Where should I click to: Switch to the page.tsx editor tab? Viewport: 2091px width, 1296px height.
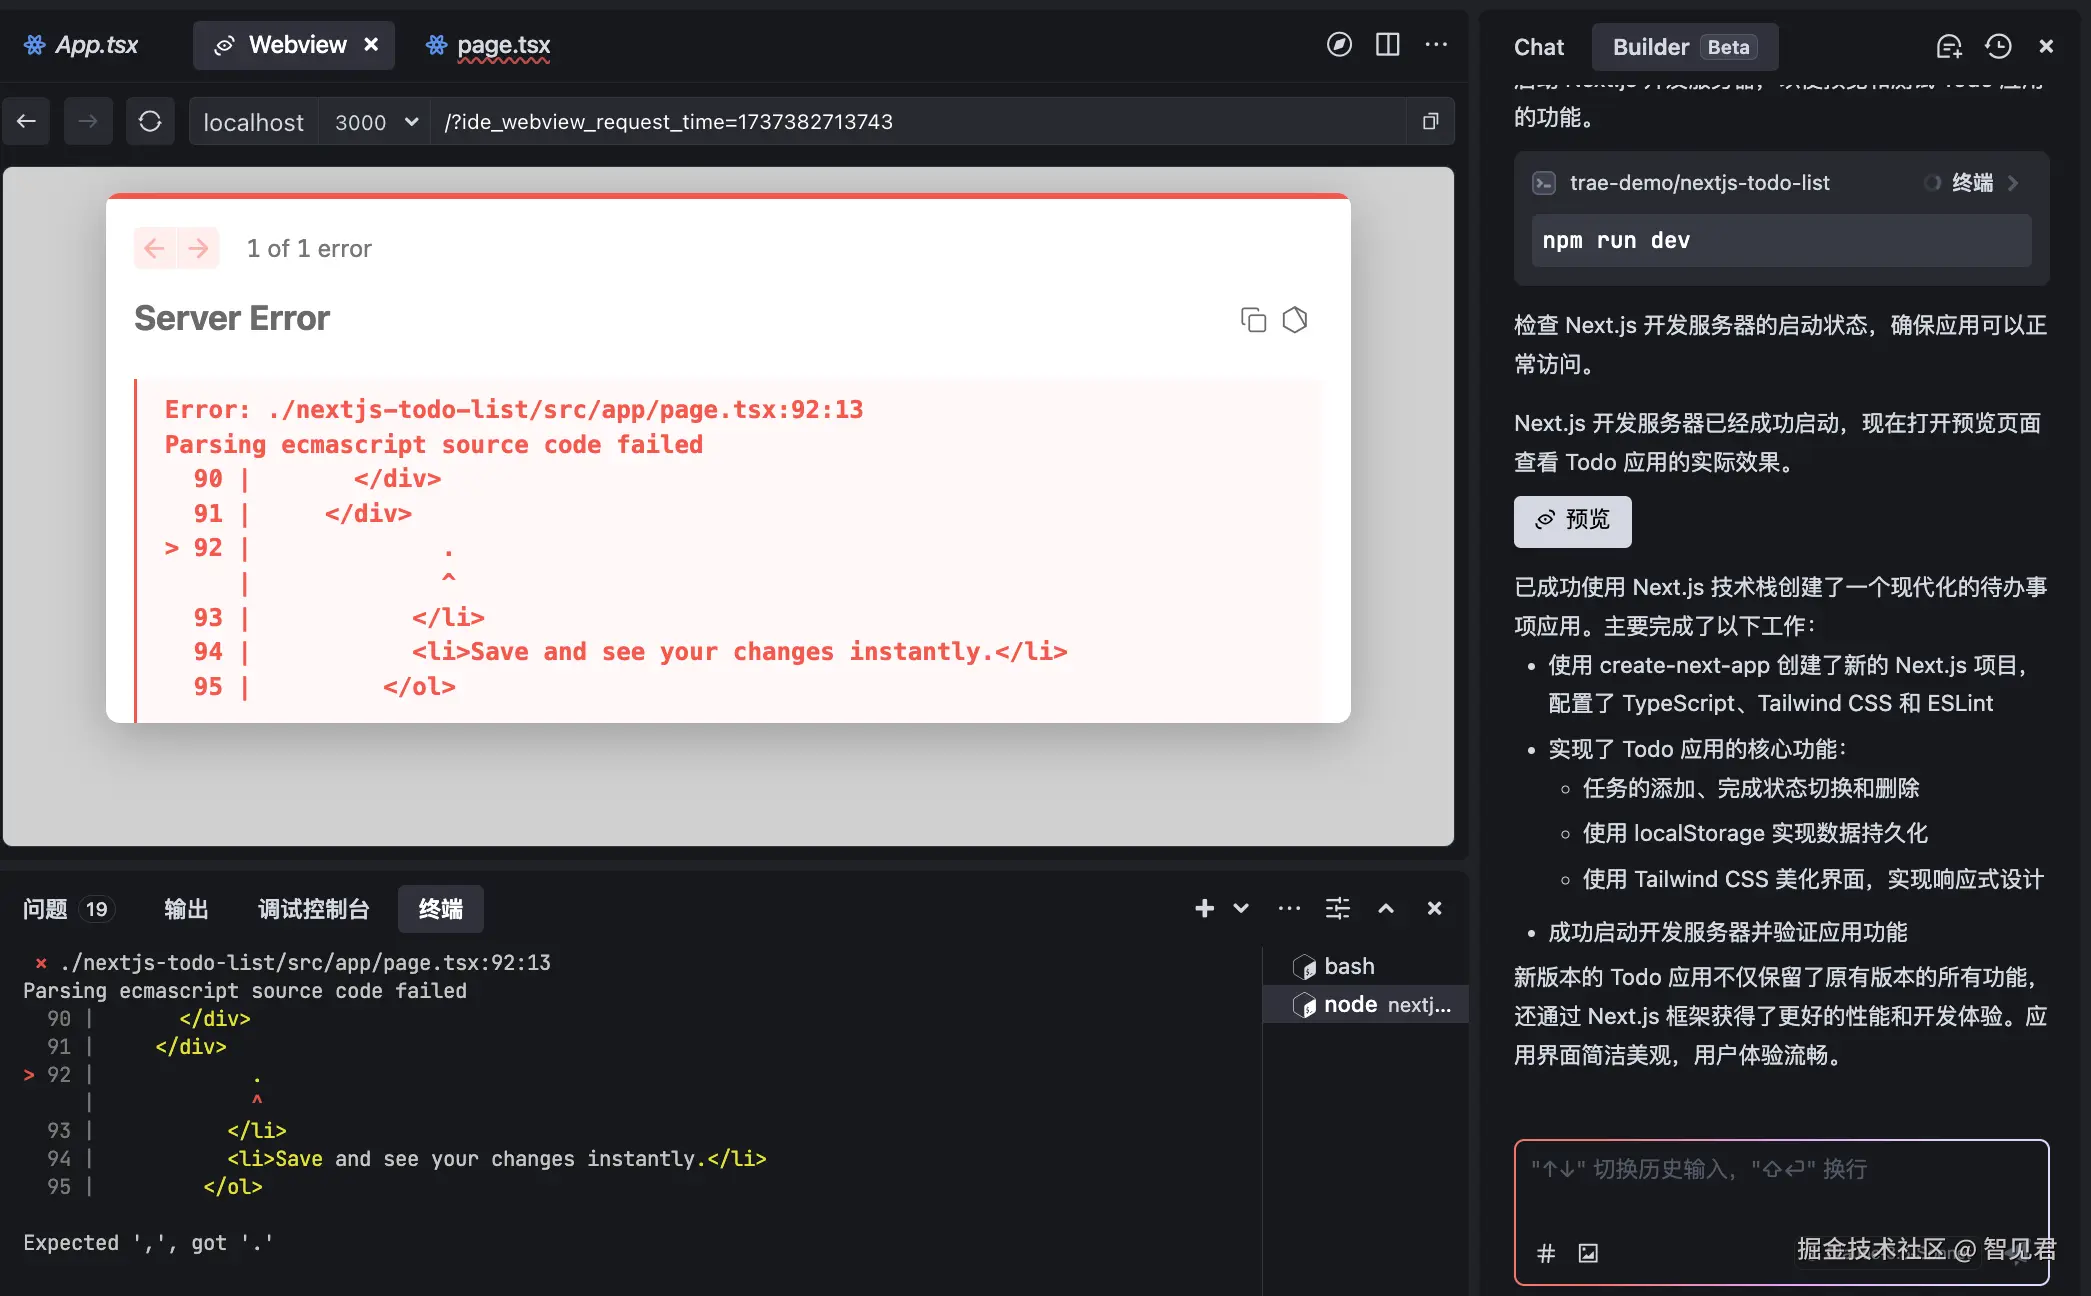click(502, 45)
